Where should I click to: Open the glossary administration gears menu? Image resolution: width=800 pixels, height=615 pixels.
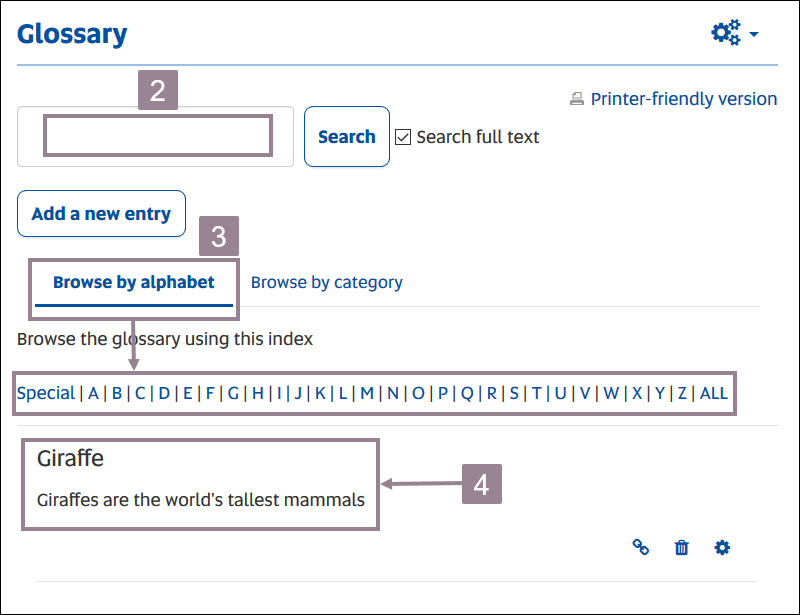723,31
